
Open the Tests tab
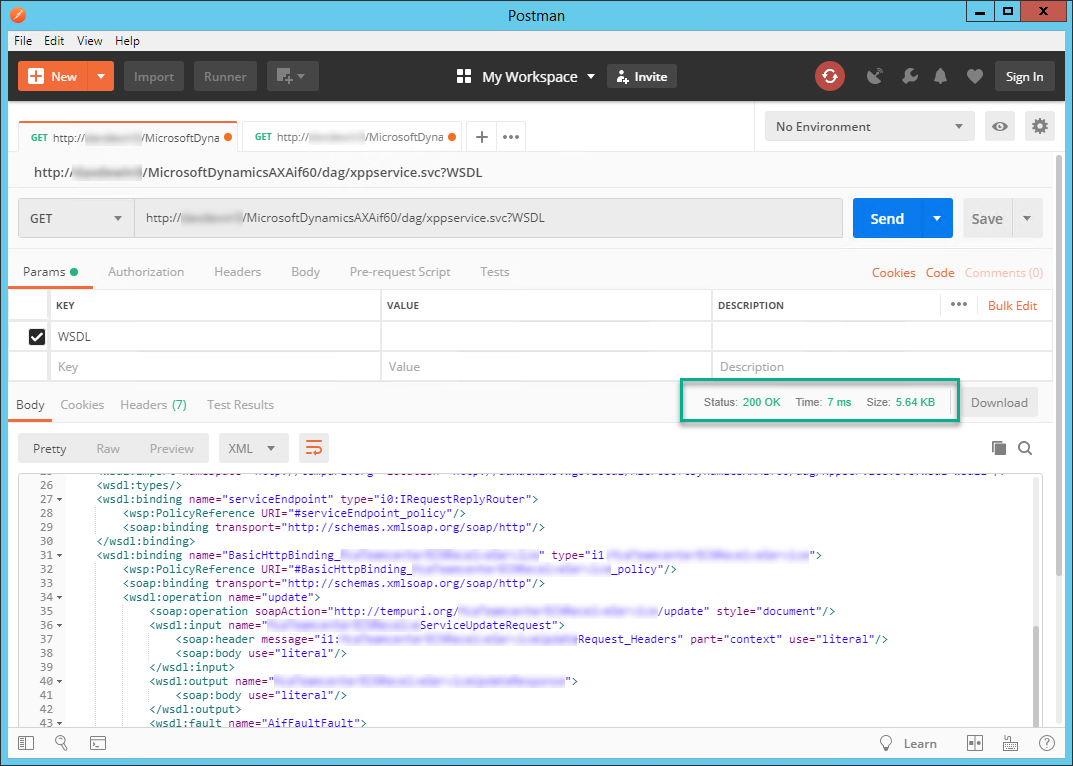495,272
